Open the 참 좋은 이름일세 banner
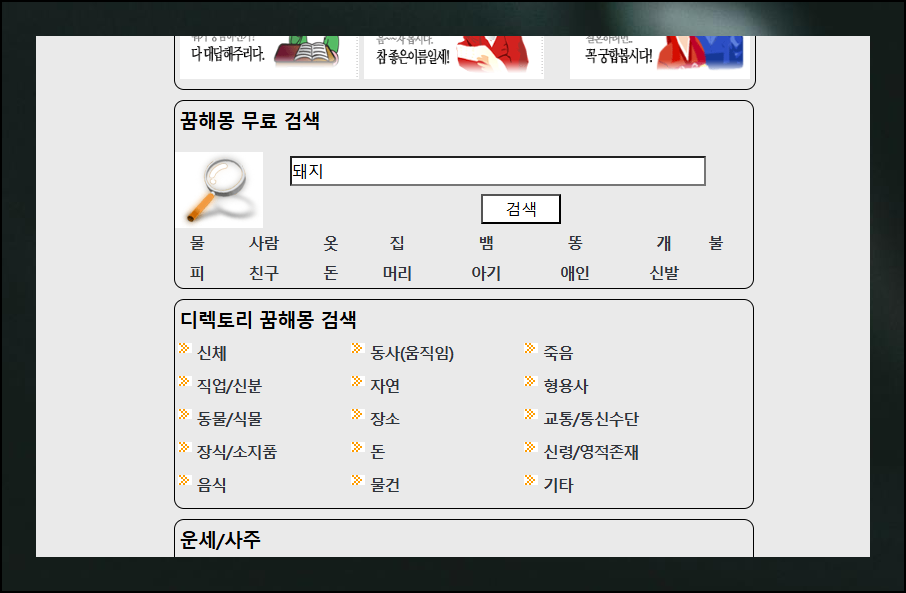This screenshot has height=593, width=906. [454, 57]
